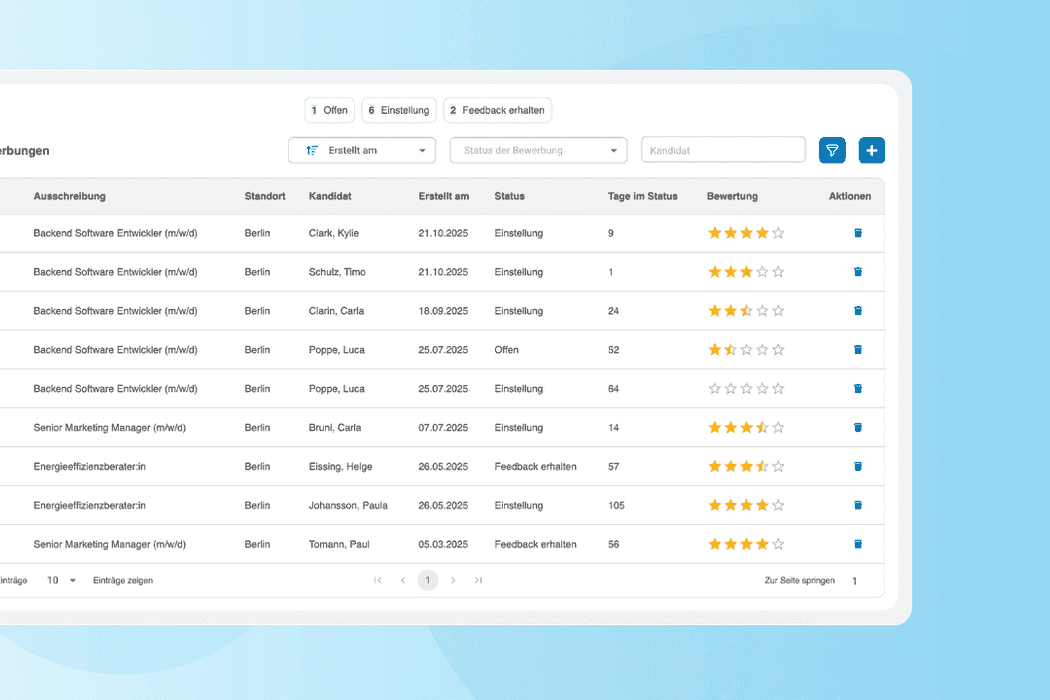Delete the Clark, Kylie application via trash icon
Viewport: 1050px width, 700px height.
tap(857, 232)
